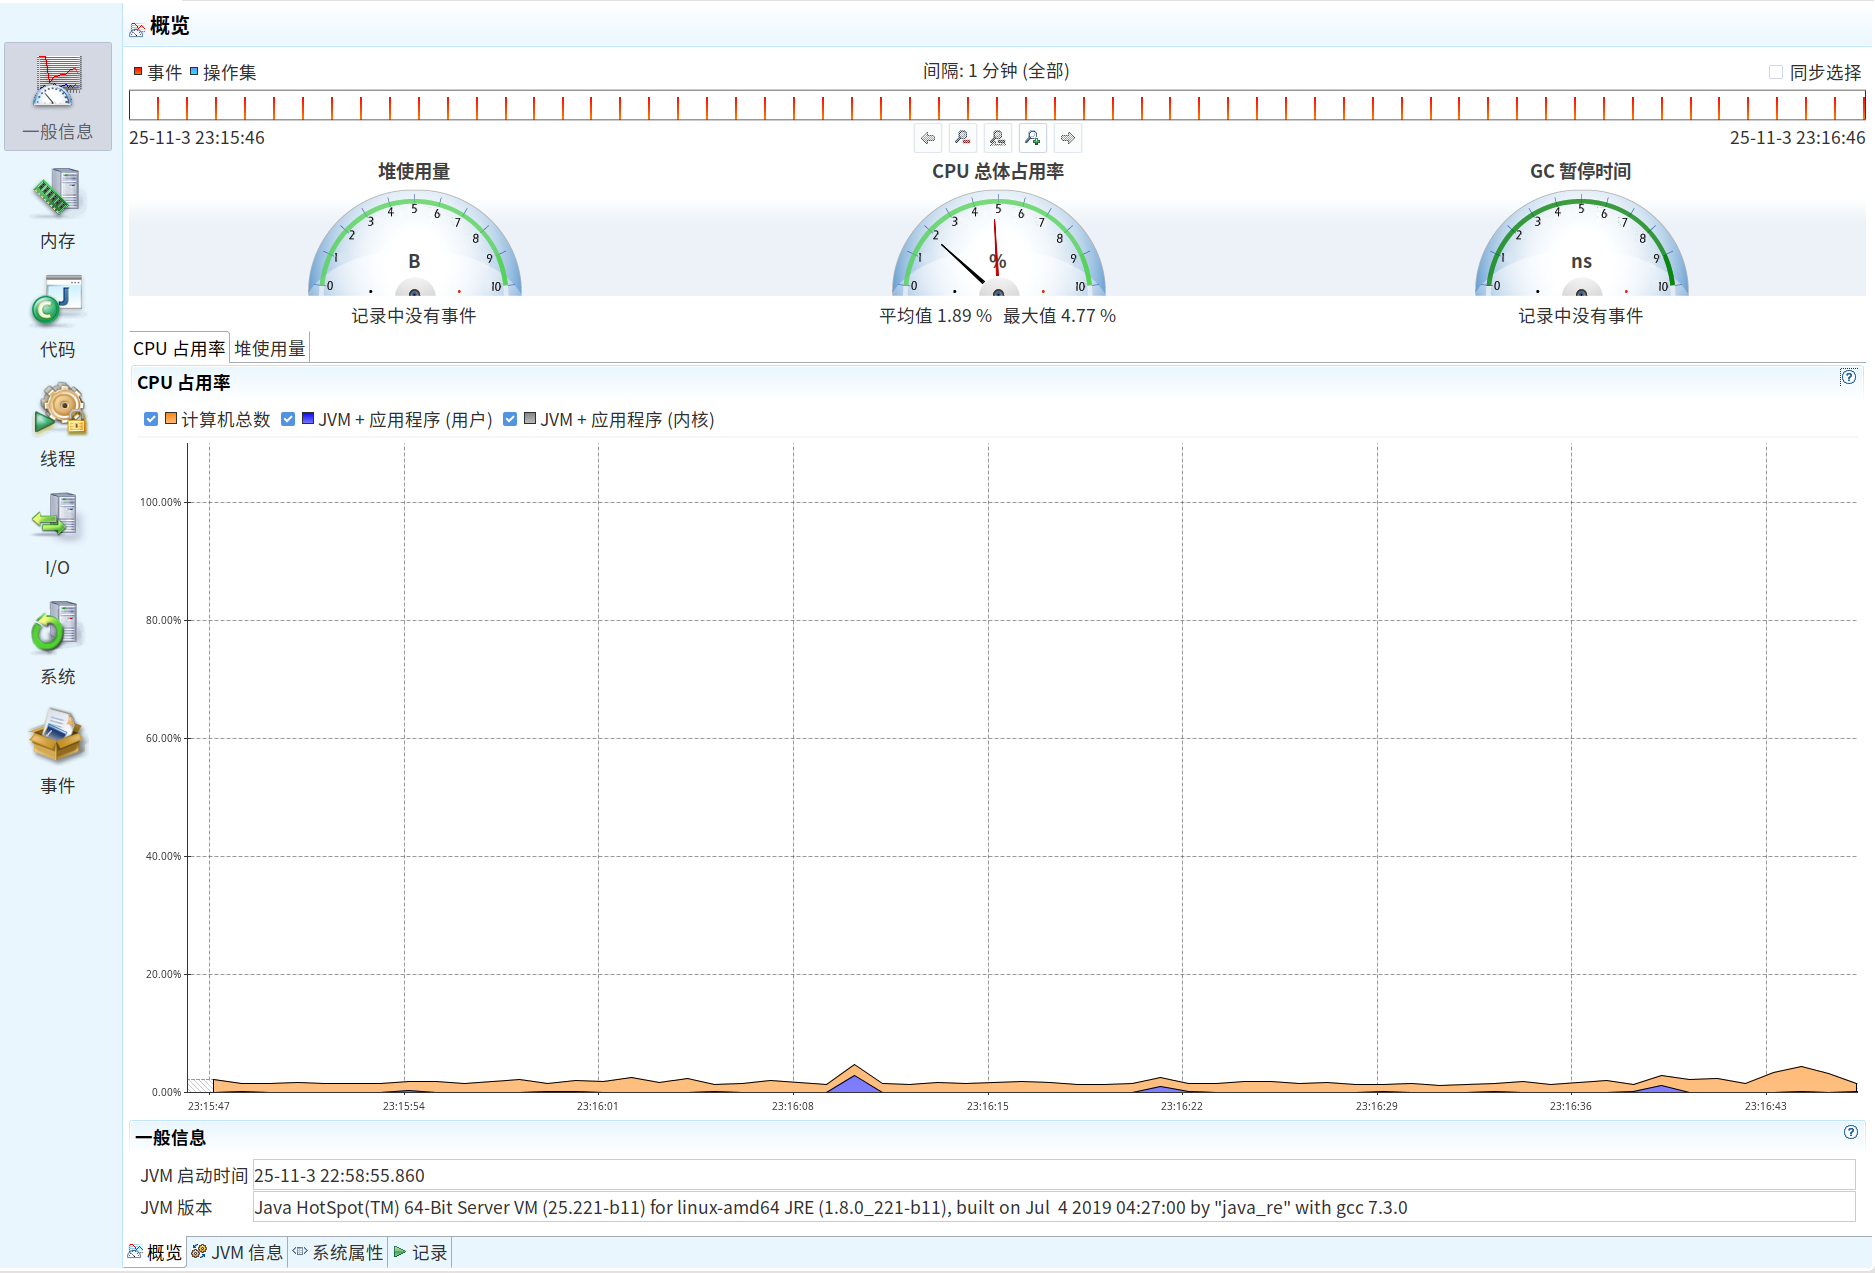Click the event timeline range bar

coord(996,105)
